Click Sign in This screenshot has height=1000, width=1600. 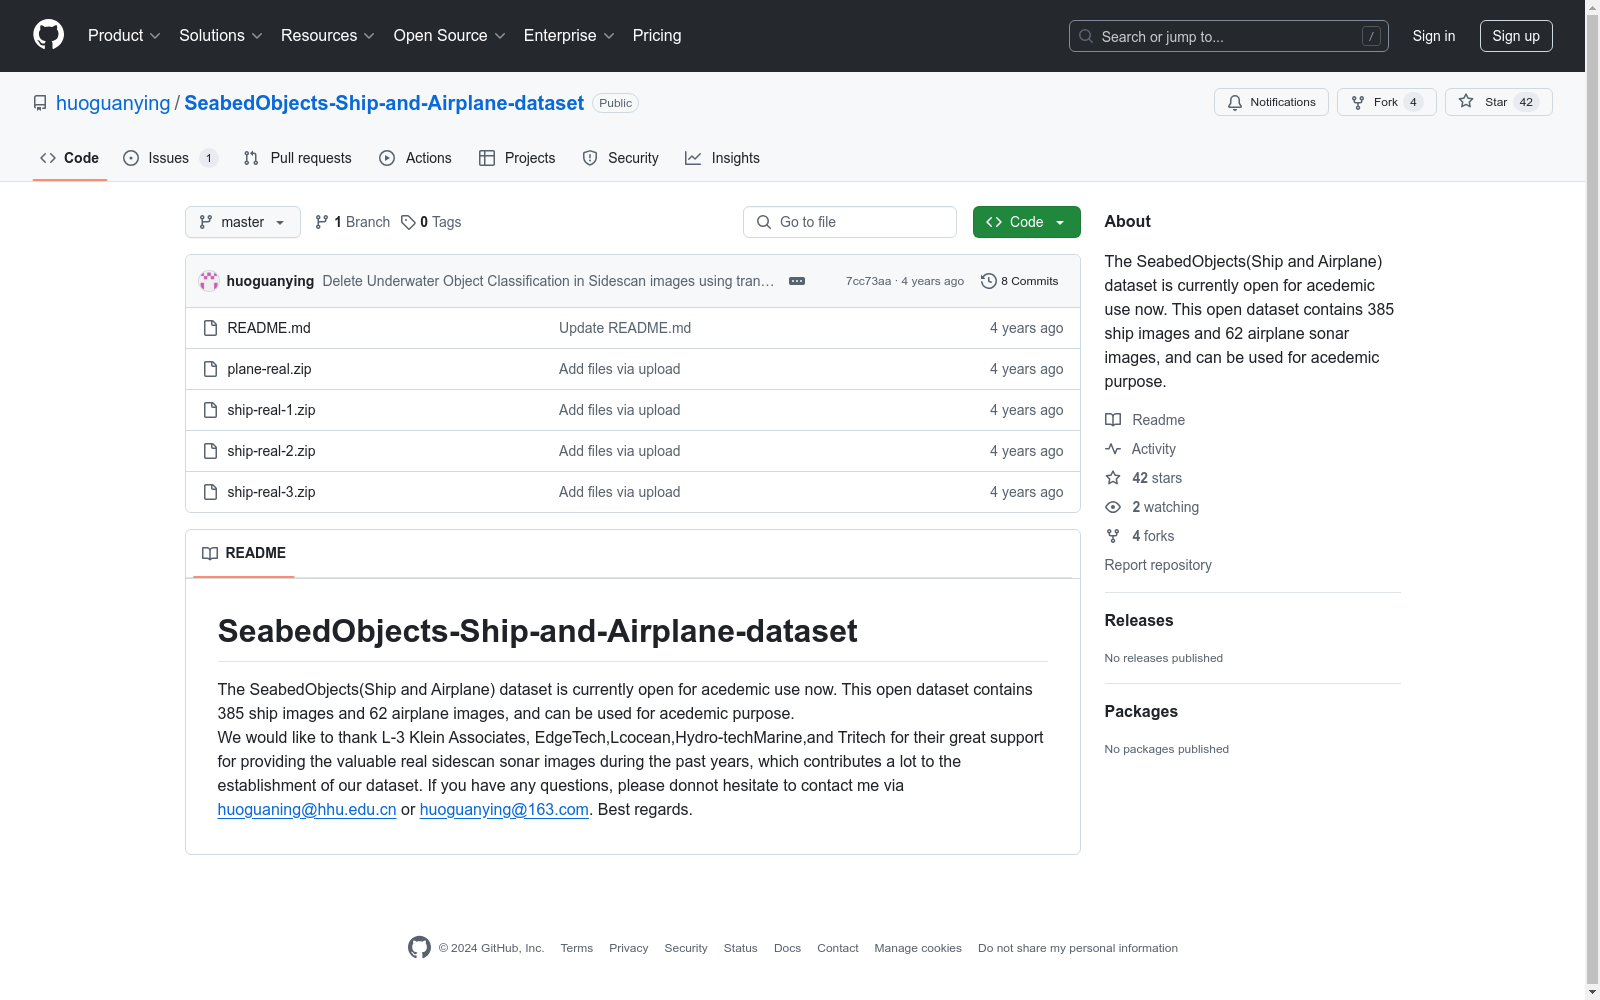[1434, 36]
